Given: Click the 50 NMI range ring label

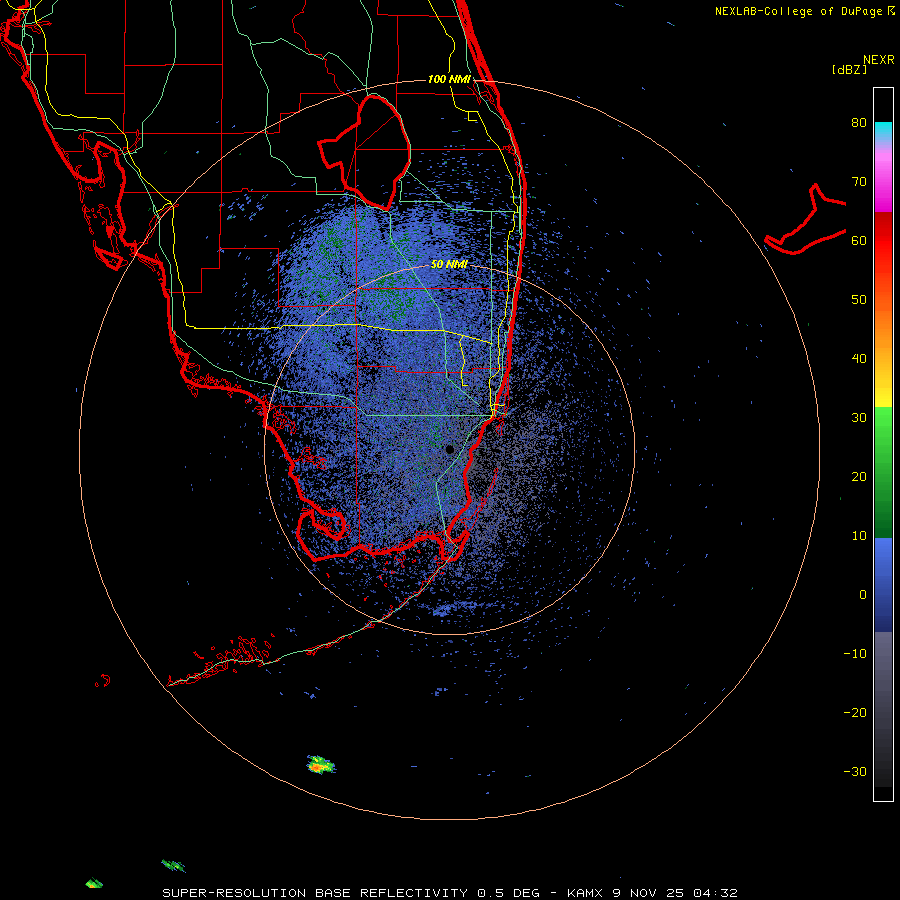Looking at the screenshot, I should pos(449,264).
